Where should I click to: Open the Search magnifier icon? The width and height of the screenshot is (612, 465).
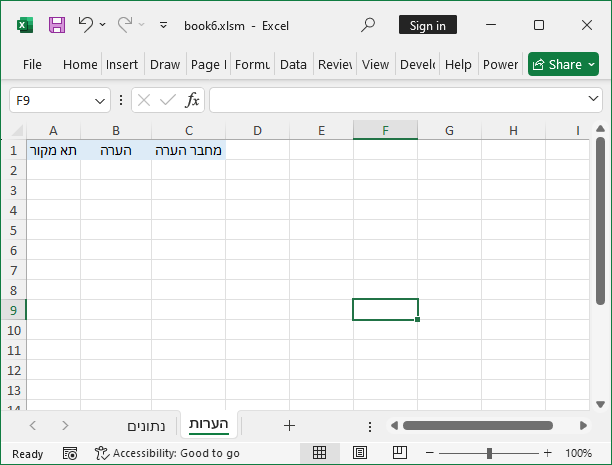(x=368, y=25)
